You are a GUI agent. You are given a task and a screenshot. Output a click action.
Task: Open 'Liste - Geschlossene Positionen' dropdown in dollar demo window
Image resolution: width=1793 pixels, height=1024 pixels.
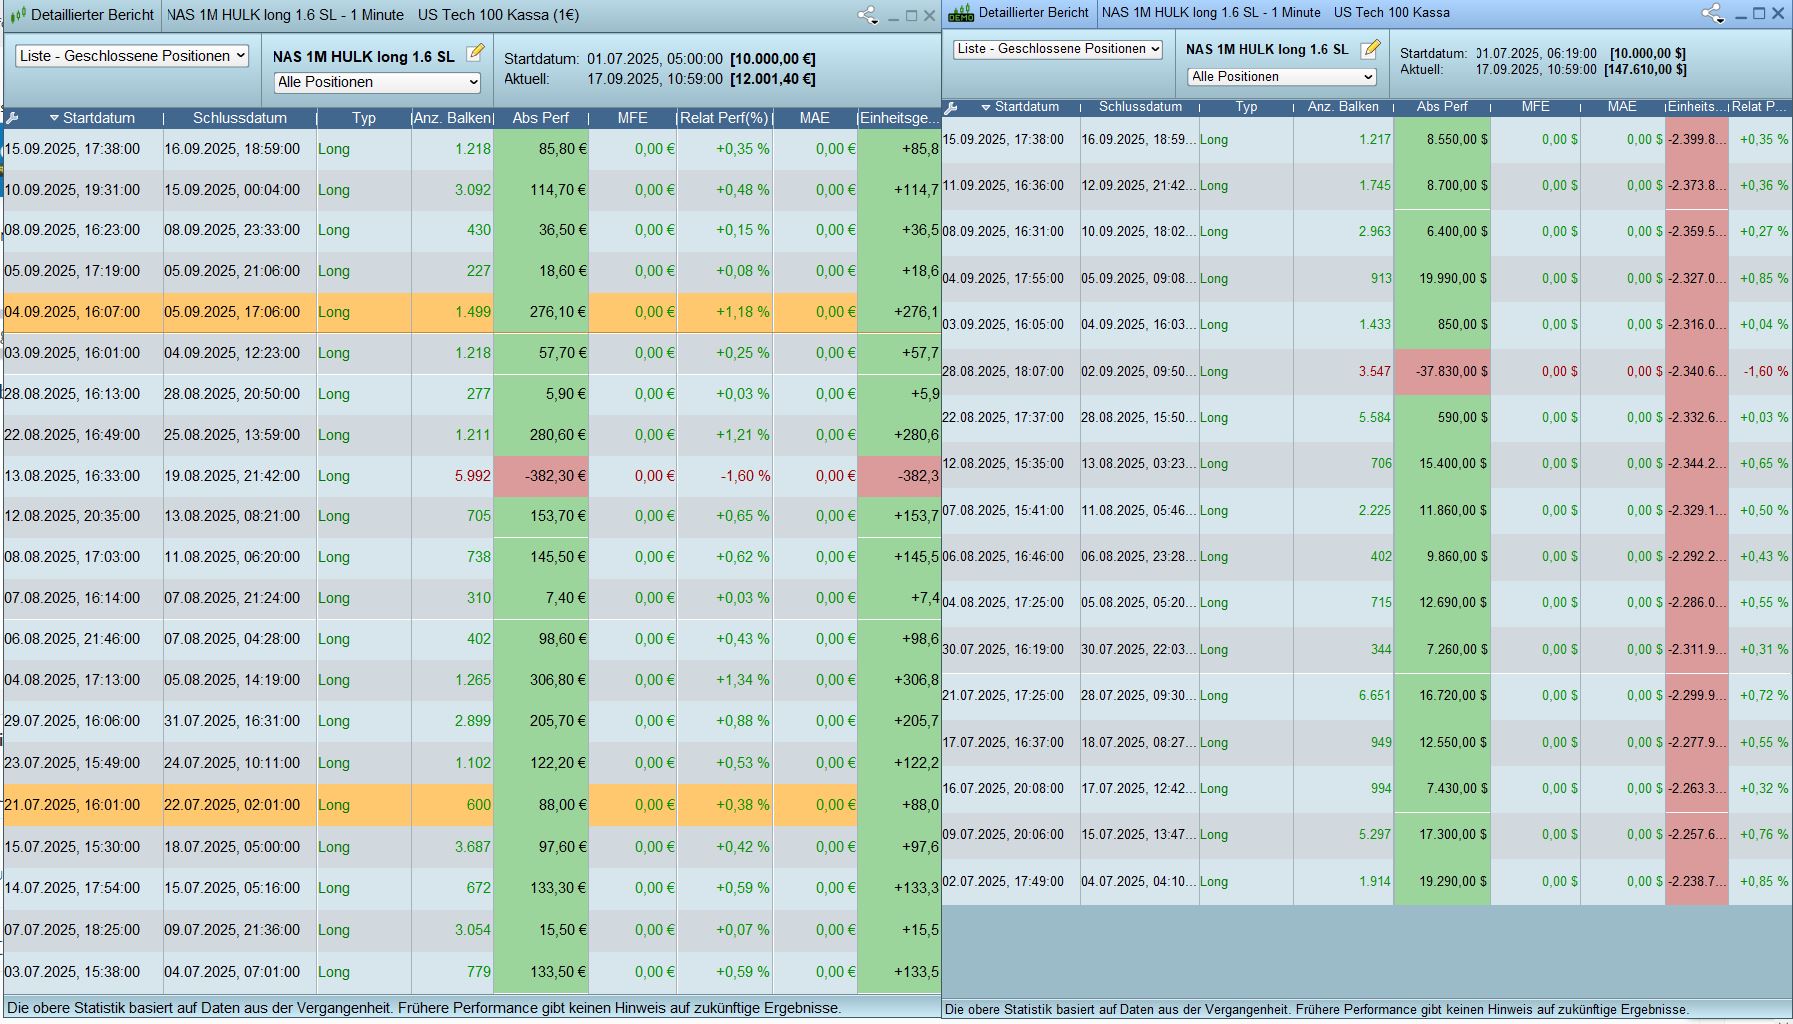(x=1058, y=49)
